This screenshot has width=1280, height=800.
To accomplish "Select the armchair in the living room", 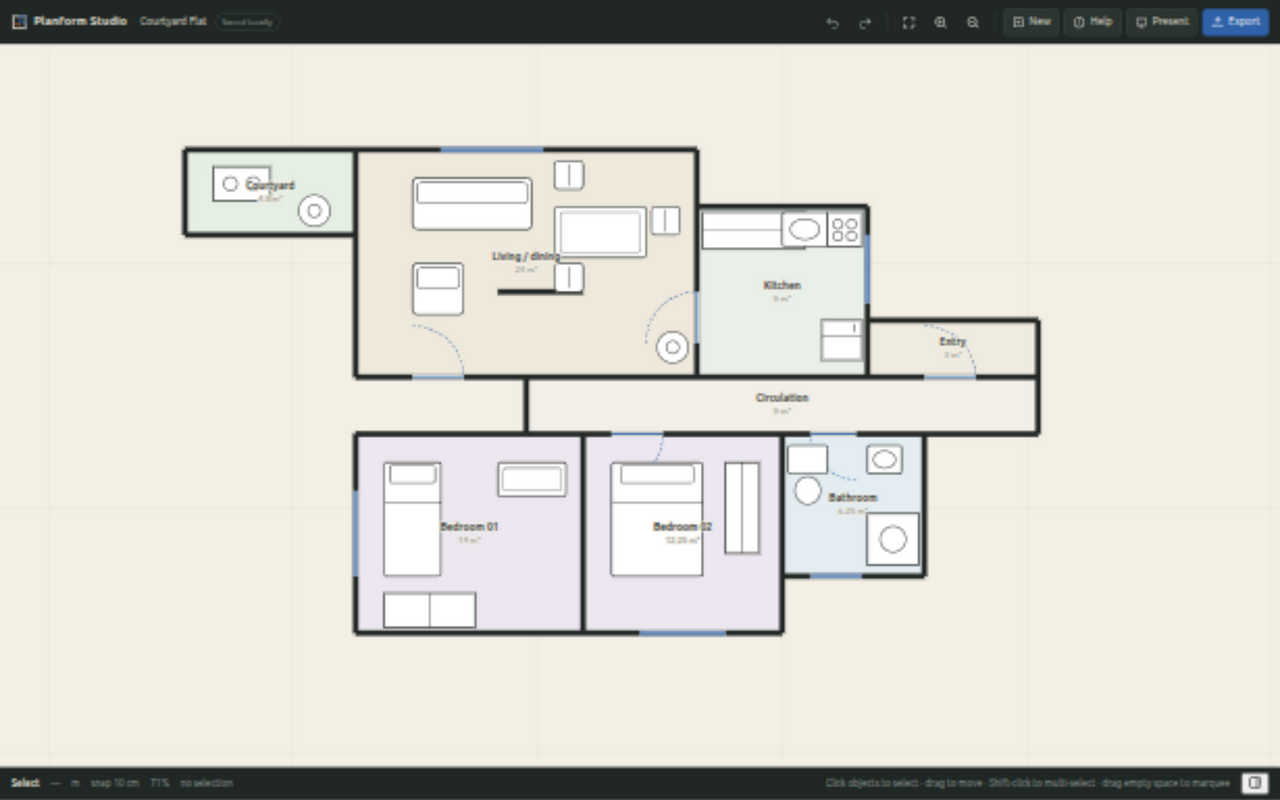I will point(438,289).
